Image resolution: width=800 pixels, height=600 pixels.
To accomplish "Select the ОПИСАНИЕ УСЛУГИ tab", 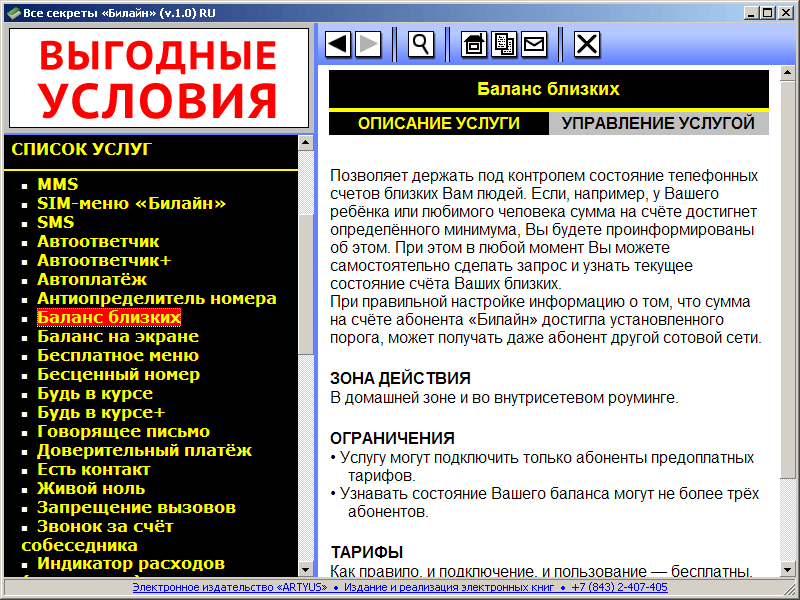I will [x=439, y=123].
